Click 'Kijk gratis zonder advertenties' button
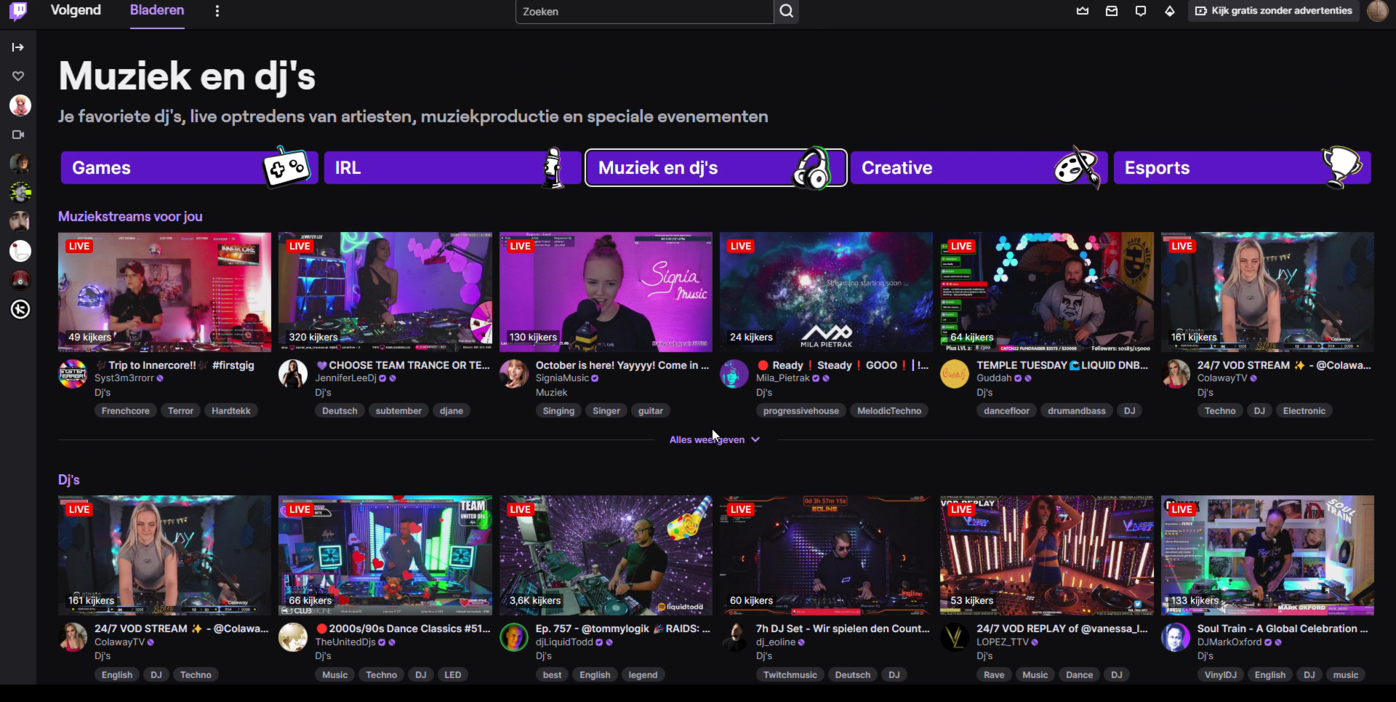The width and height of the screenshot is (1396, 702). tap(1272, 11)
